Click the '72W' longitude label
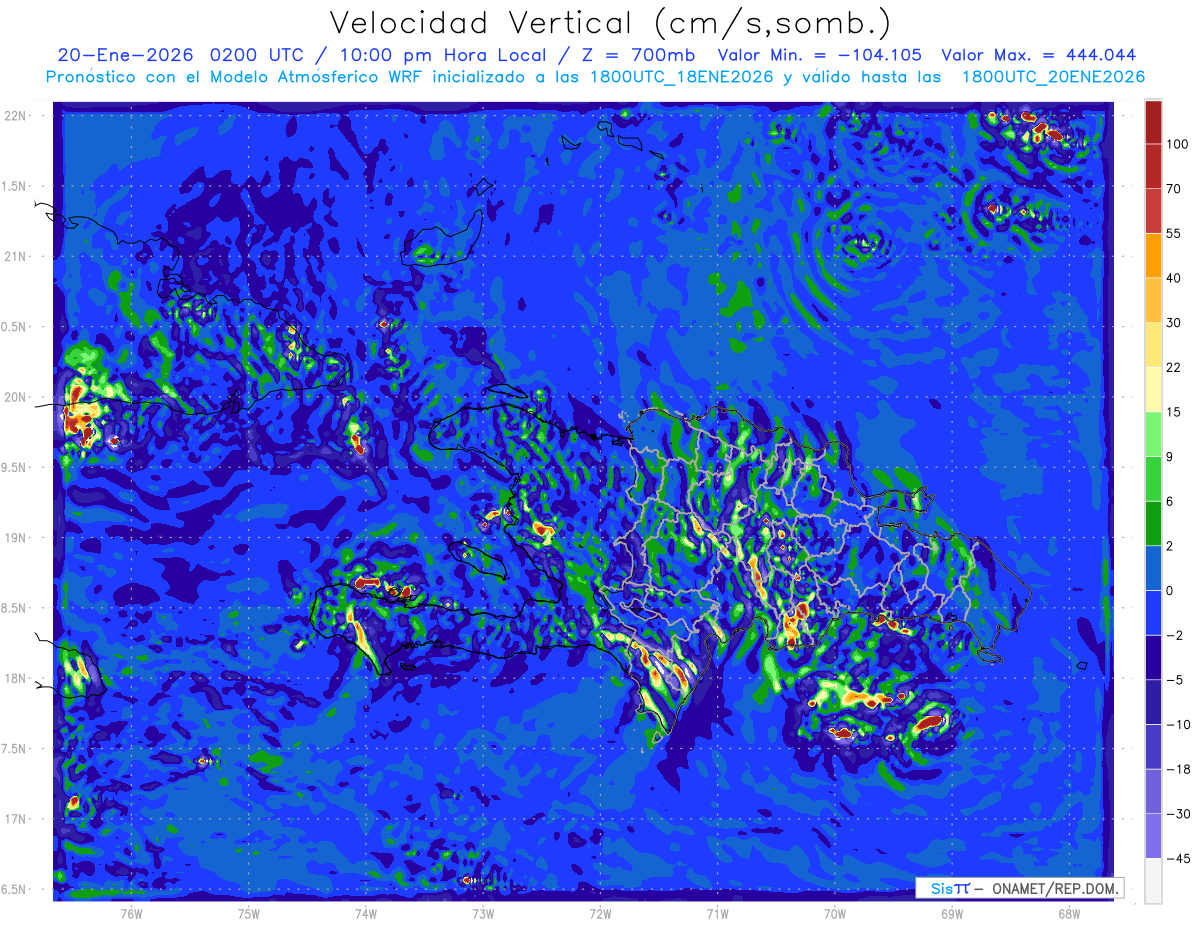 [600, 913]
